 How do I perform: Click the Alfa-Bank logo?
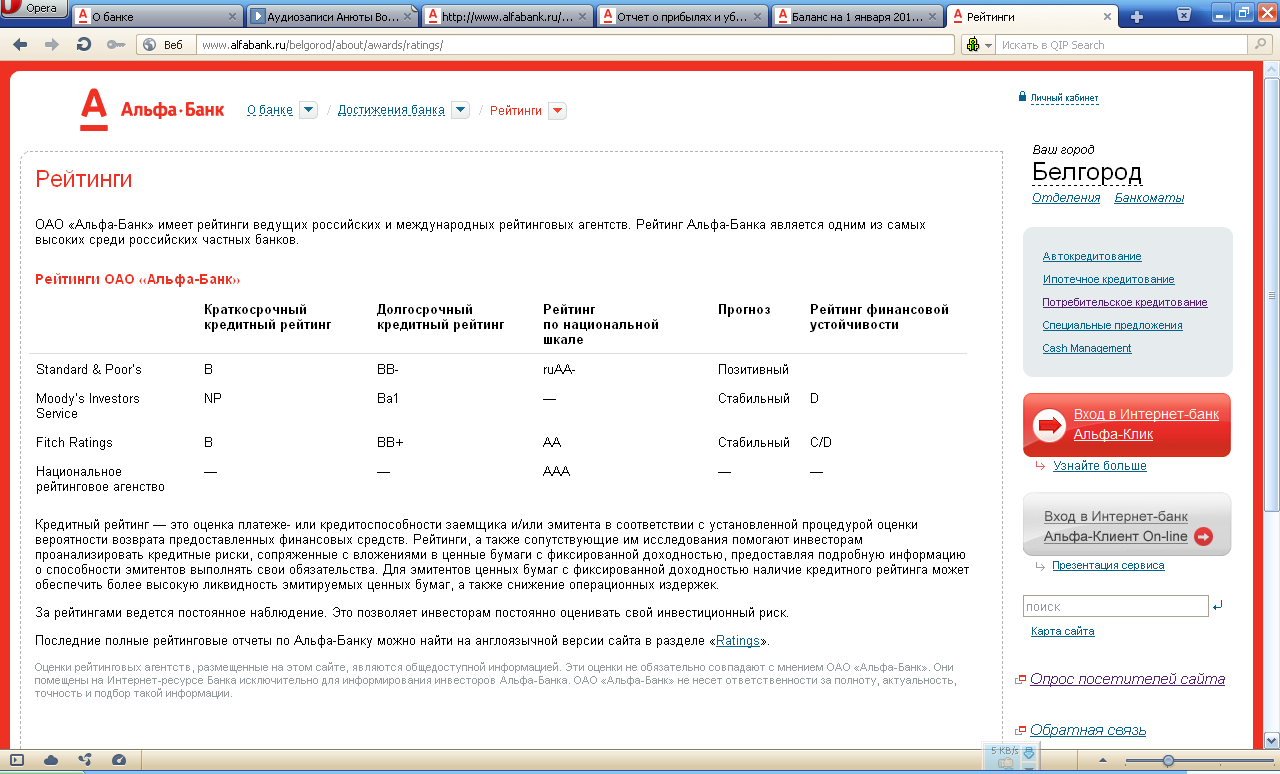(x=152, y=110)
